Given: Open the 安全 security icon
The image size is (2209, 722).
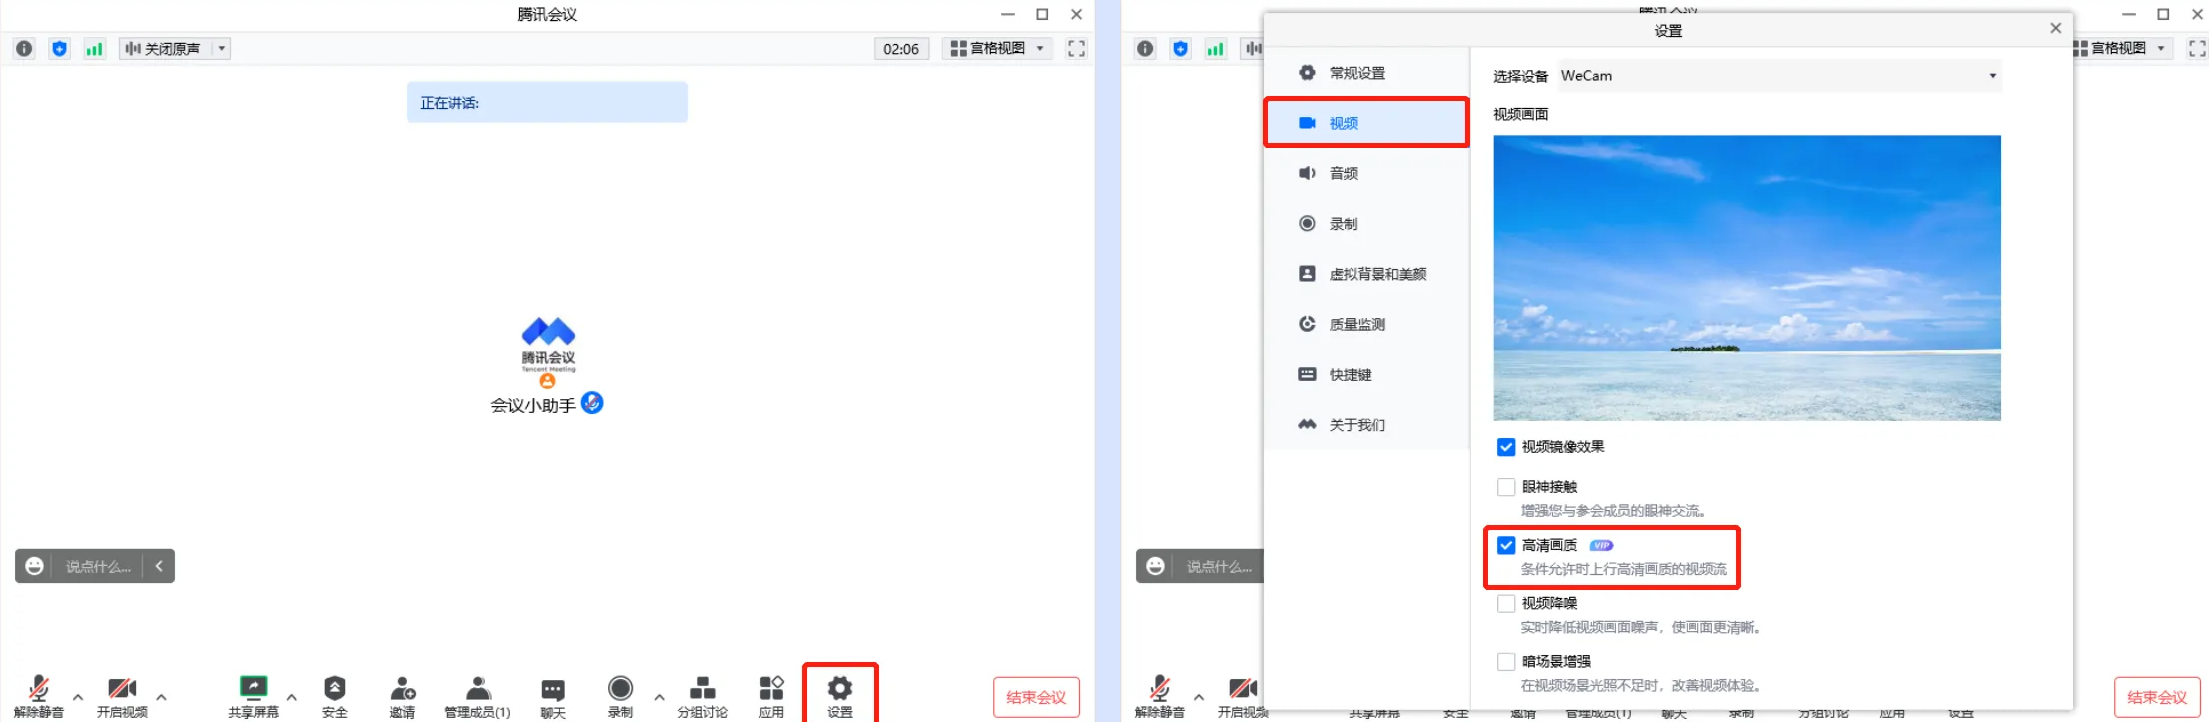Looking at the screenshot, I should click(334, 697).
